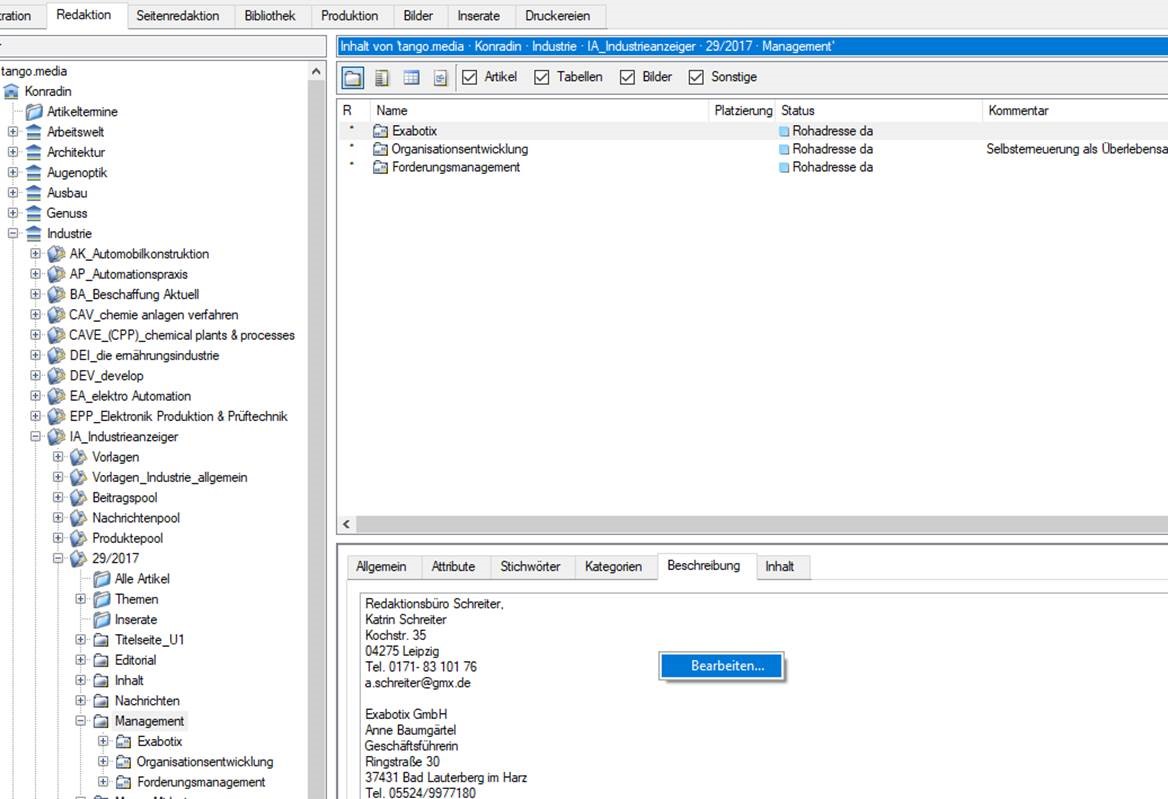Click the image document view icon in the toolbar
The image size is (1168, 799).
click(440, 77)
